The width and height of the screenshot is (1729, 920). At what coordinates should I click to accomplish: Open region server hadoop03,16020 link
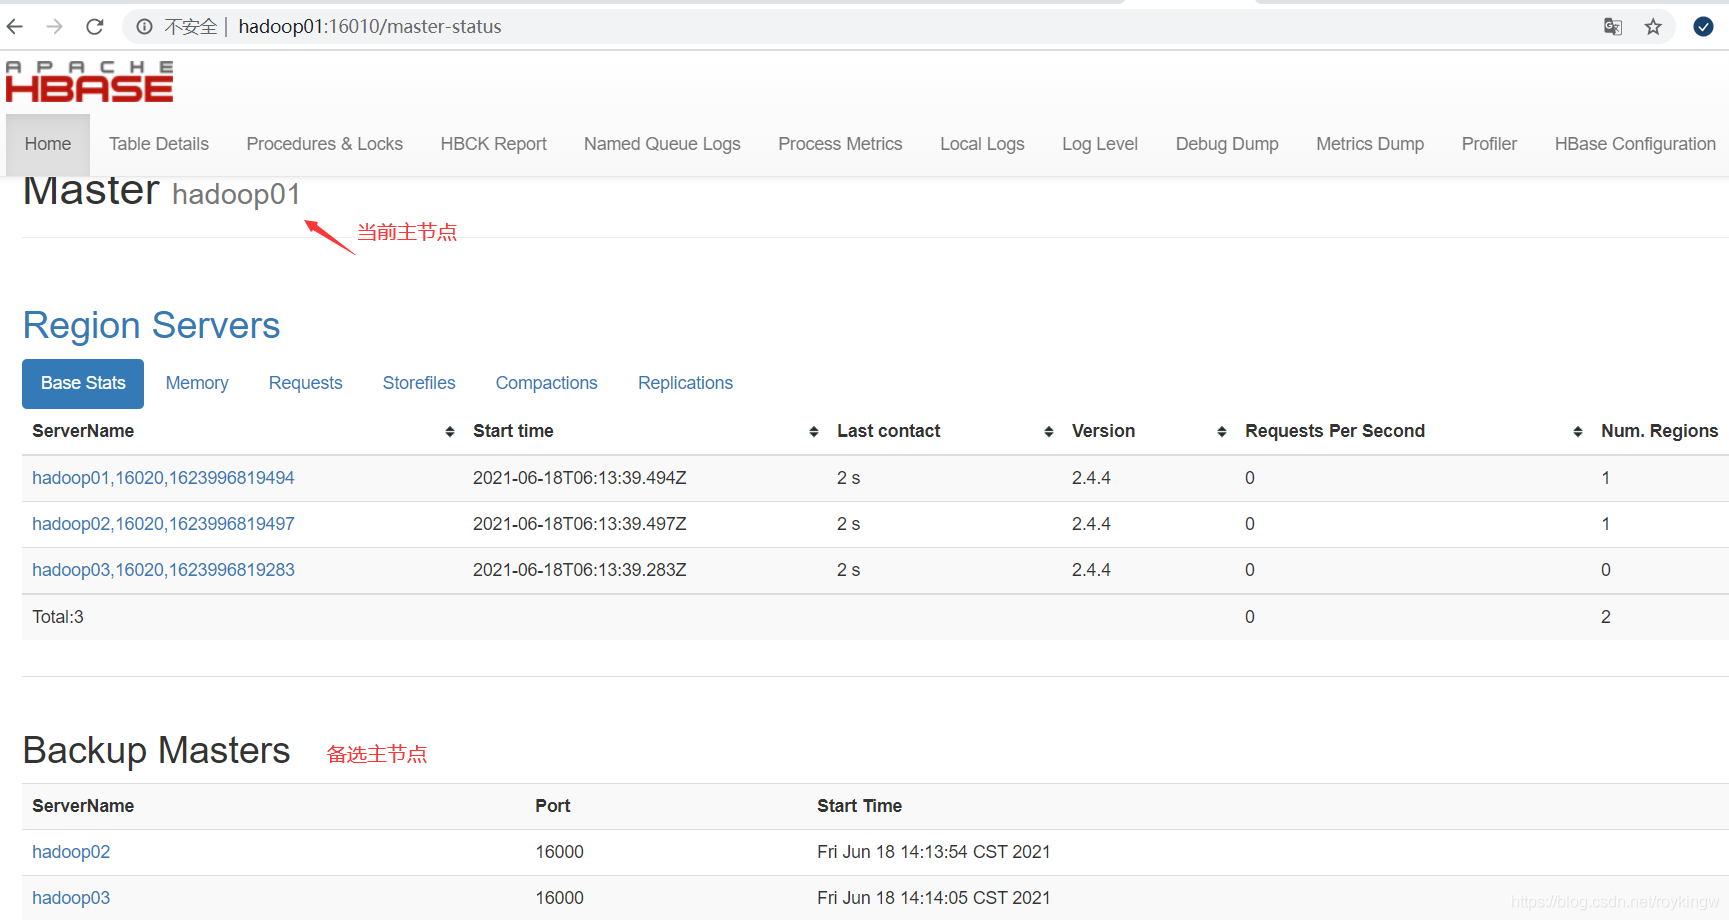tap(163, 570)
